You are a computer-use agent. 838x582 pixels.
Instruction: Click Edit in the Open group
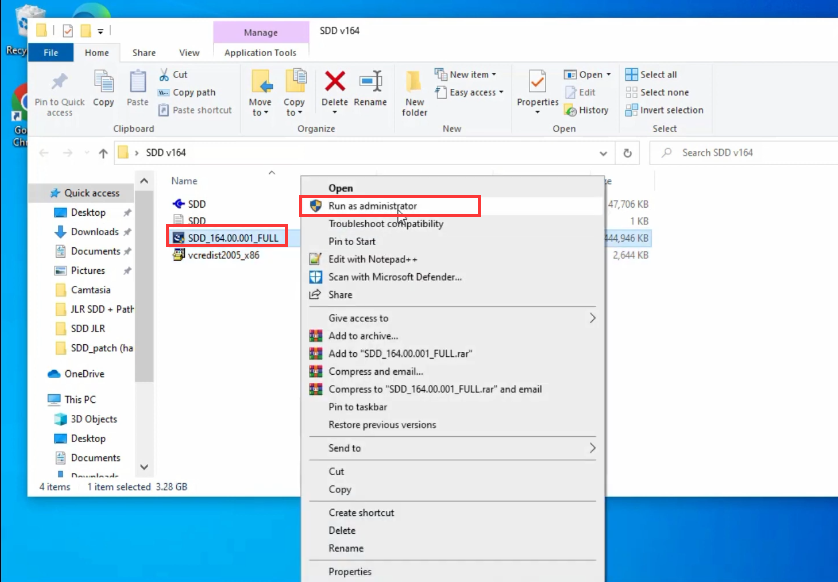[x=580, y=92]
